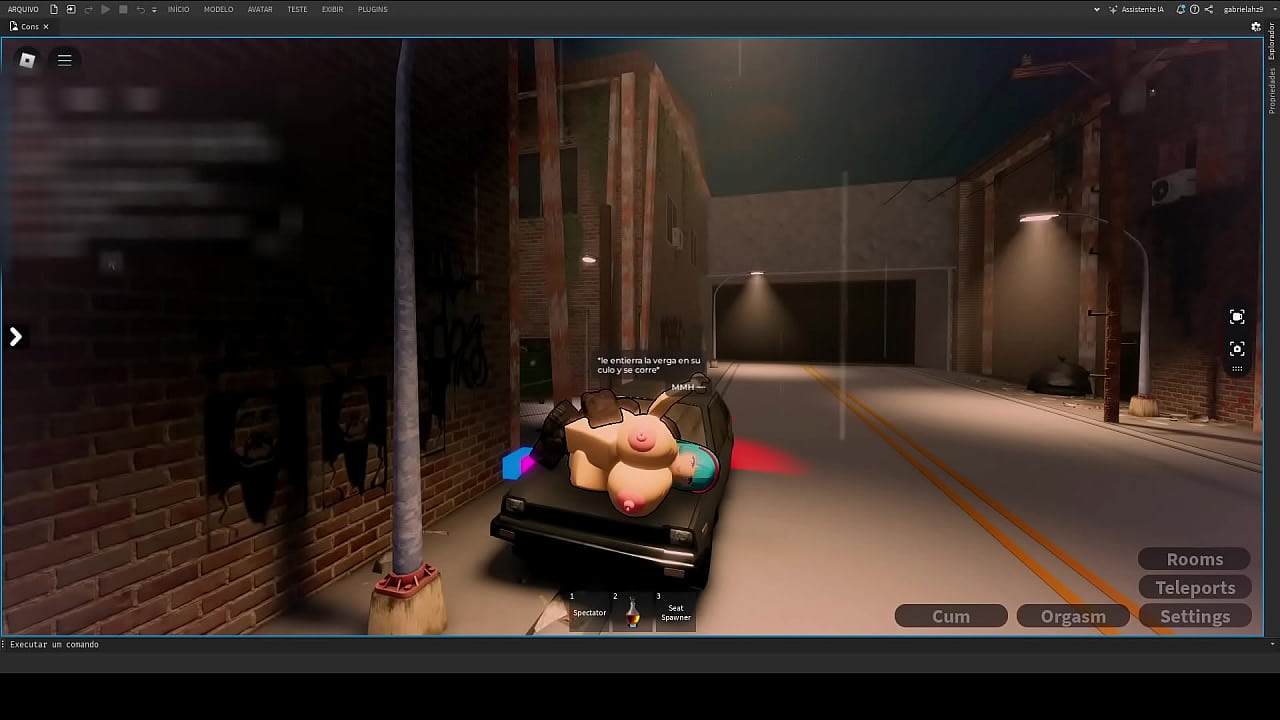Image resolution: width=1280 pixels, height=720 pixels.
Task: Expand the left side panel arrow
Action: [x=16, y=337]
